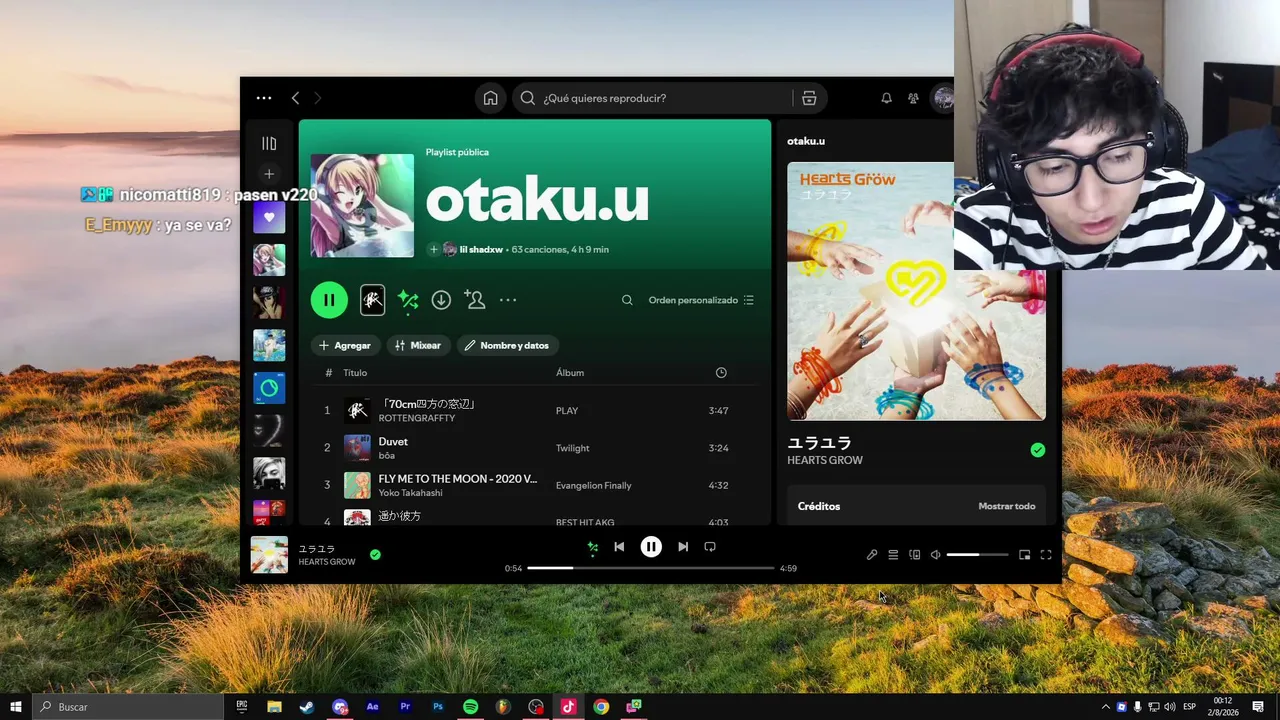Skip to the previous track
1280x720 pixels.
619,547
